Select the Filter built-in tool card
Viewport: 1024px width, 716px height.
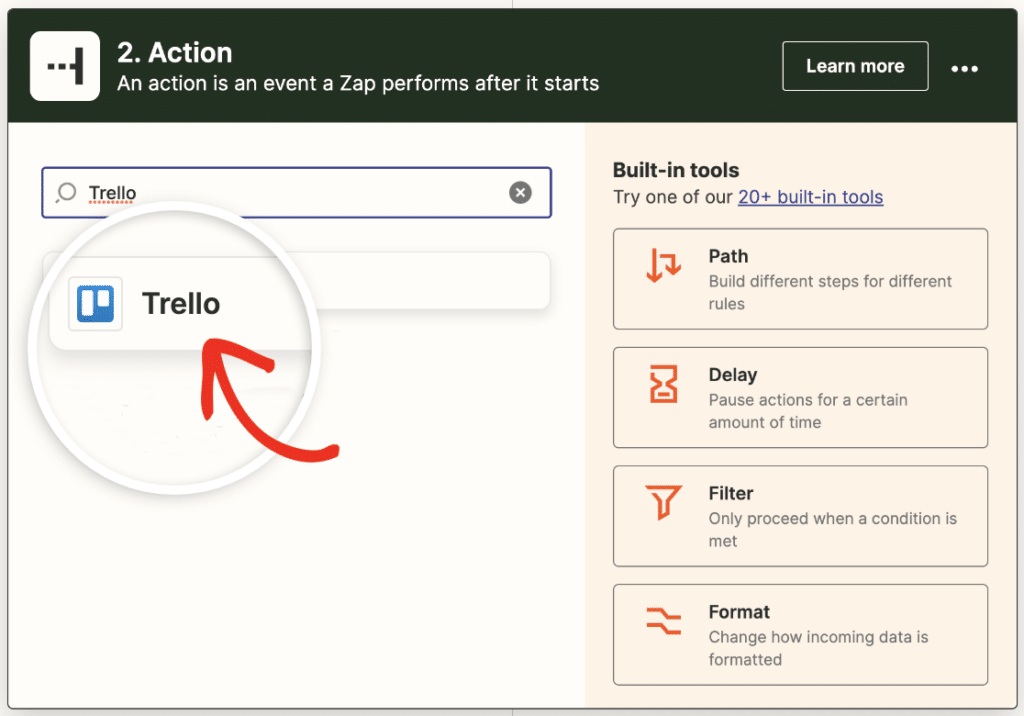click(800, 516)
